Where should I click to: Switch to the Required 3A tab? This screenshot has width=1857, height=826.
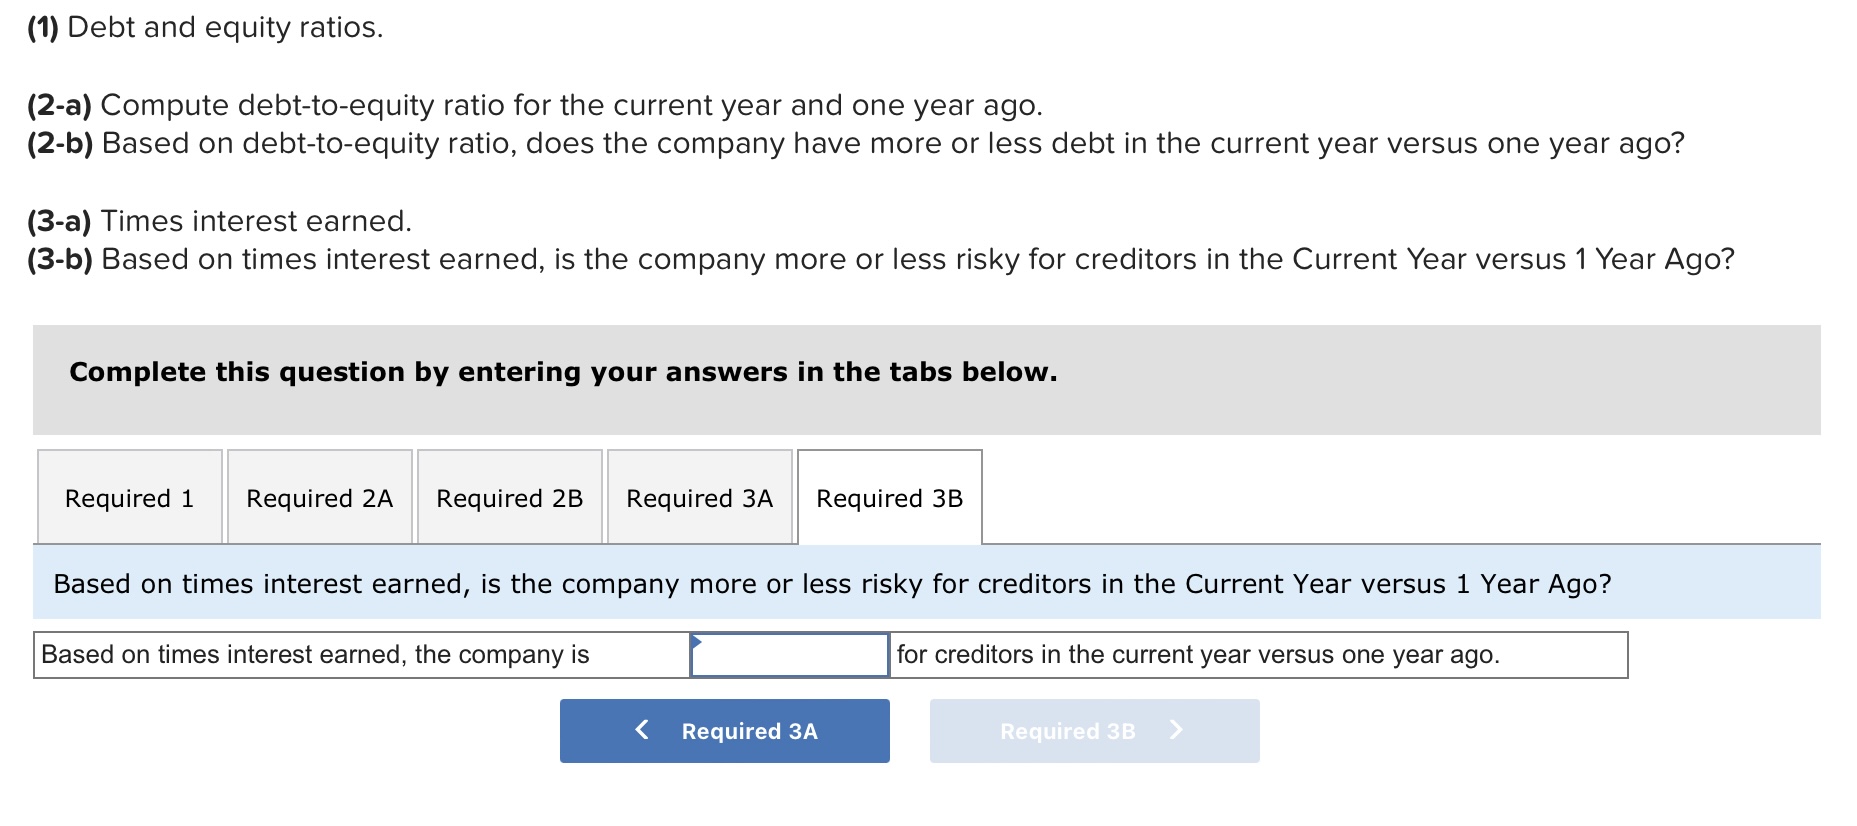(x=699, y=497)
